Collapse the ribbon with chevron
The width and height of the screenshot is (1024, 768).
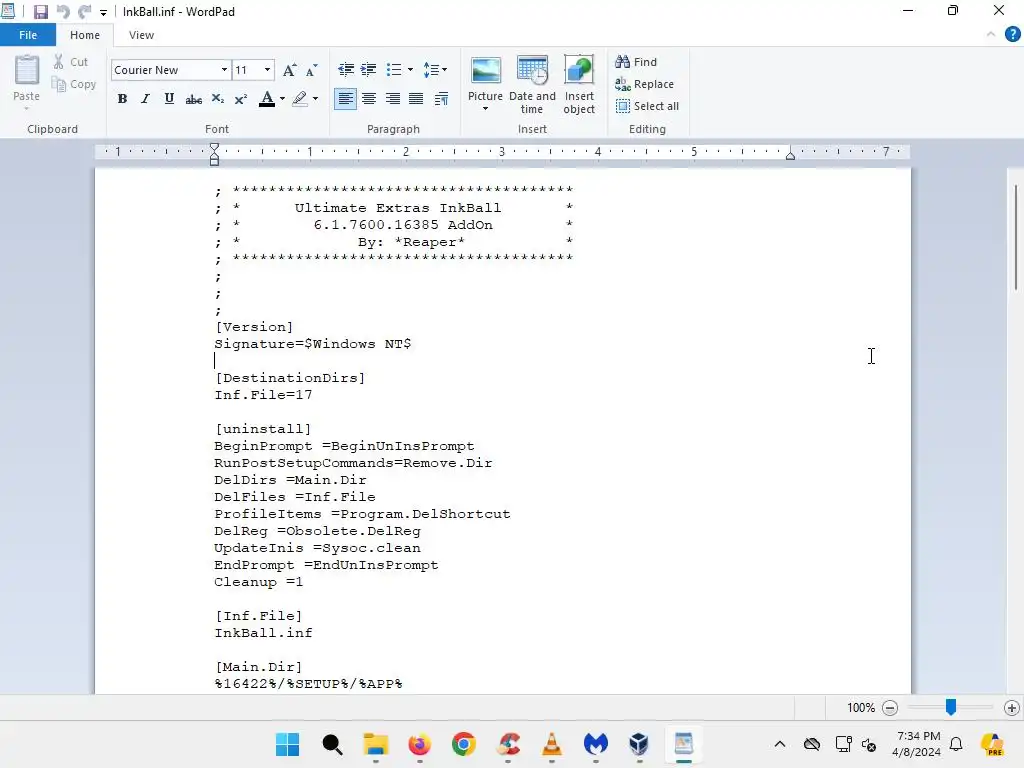click(991, 35)
